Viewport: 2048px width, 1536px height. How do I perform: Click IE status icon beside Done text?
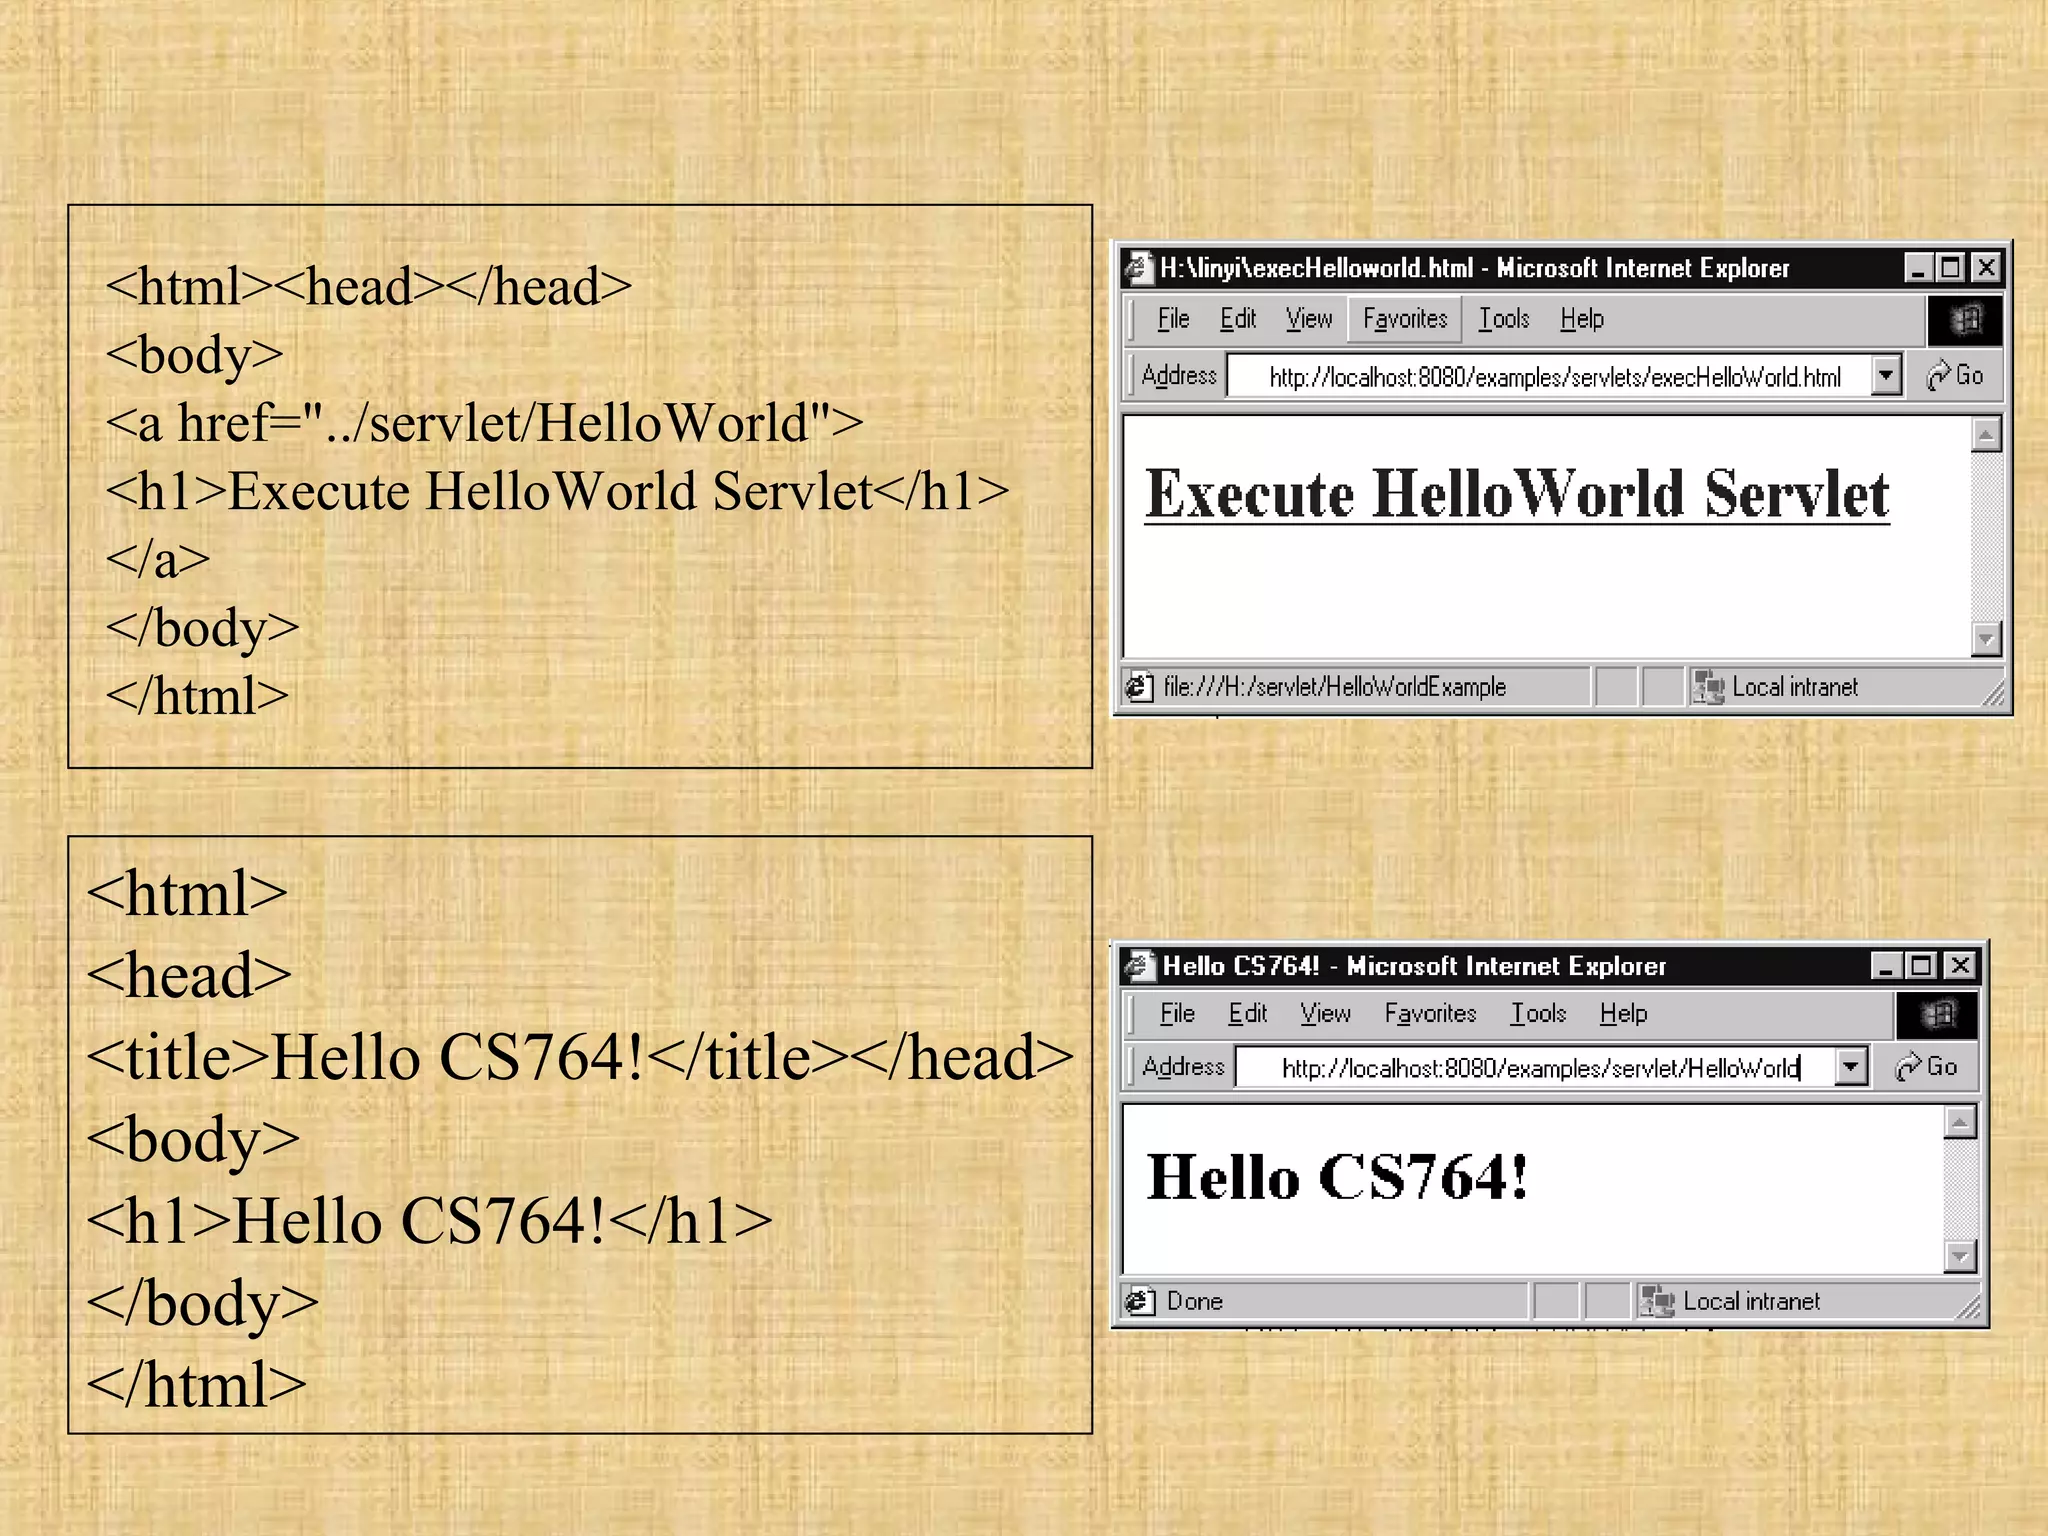coord(1138,1302)
